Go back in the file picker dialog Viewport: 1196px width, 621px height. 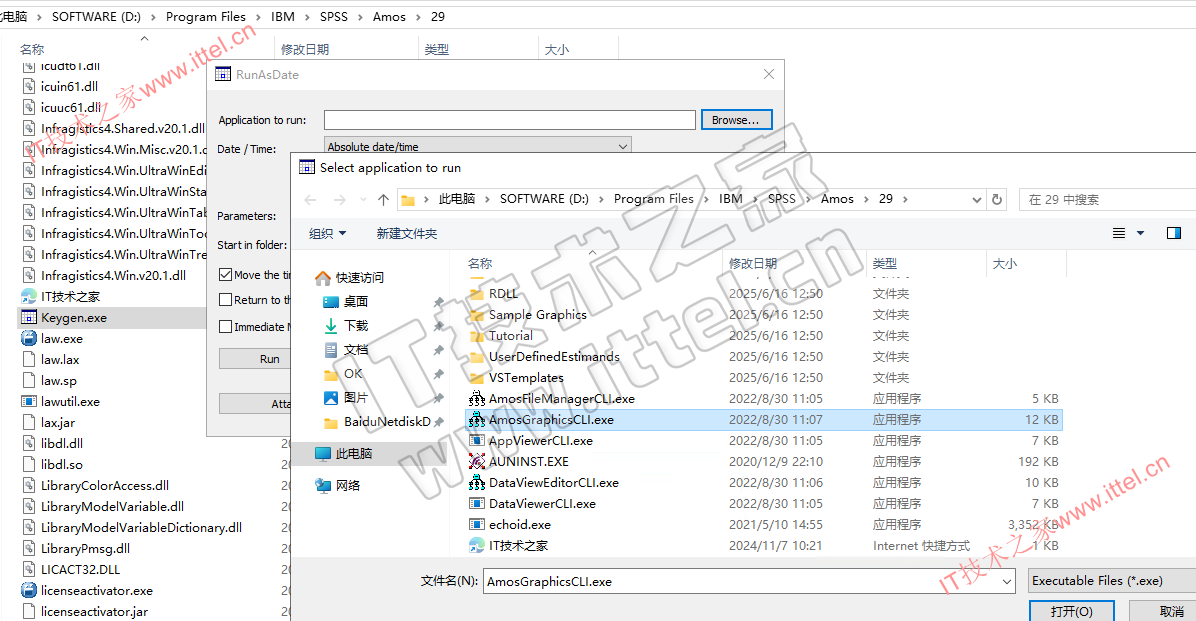point(310,200)
